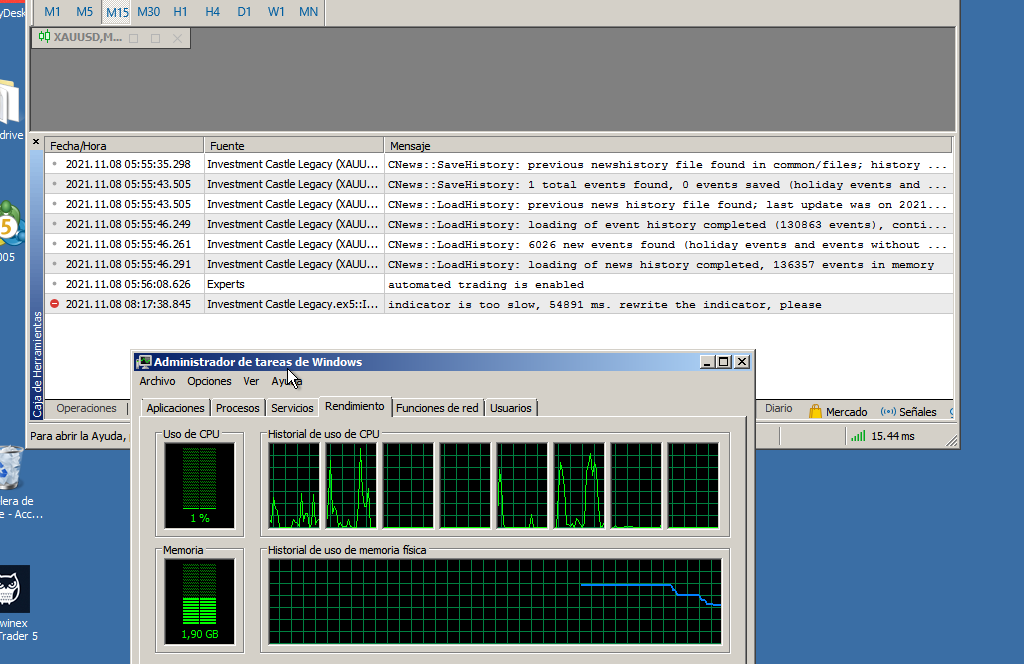Image resolution: width=1024 pixels, height=664 pixels.
Task: Click the red error icon in log
Action: [55, 305]
